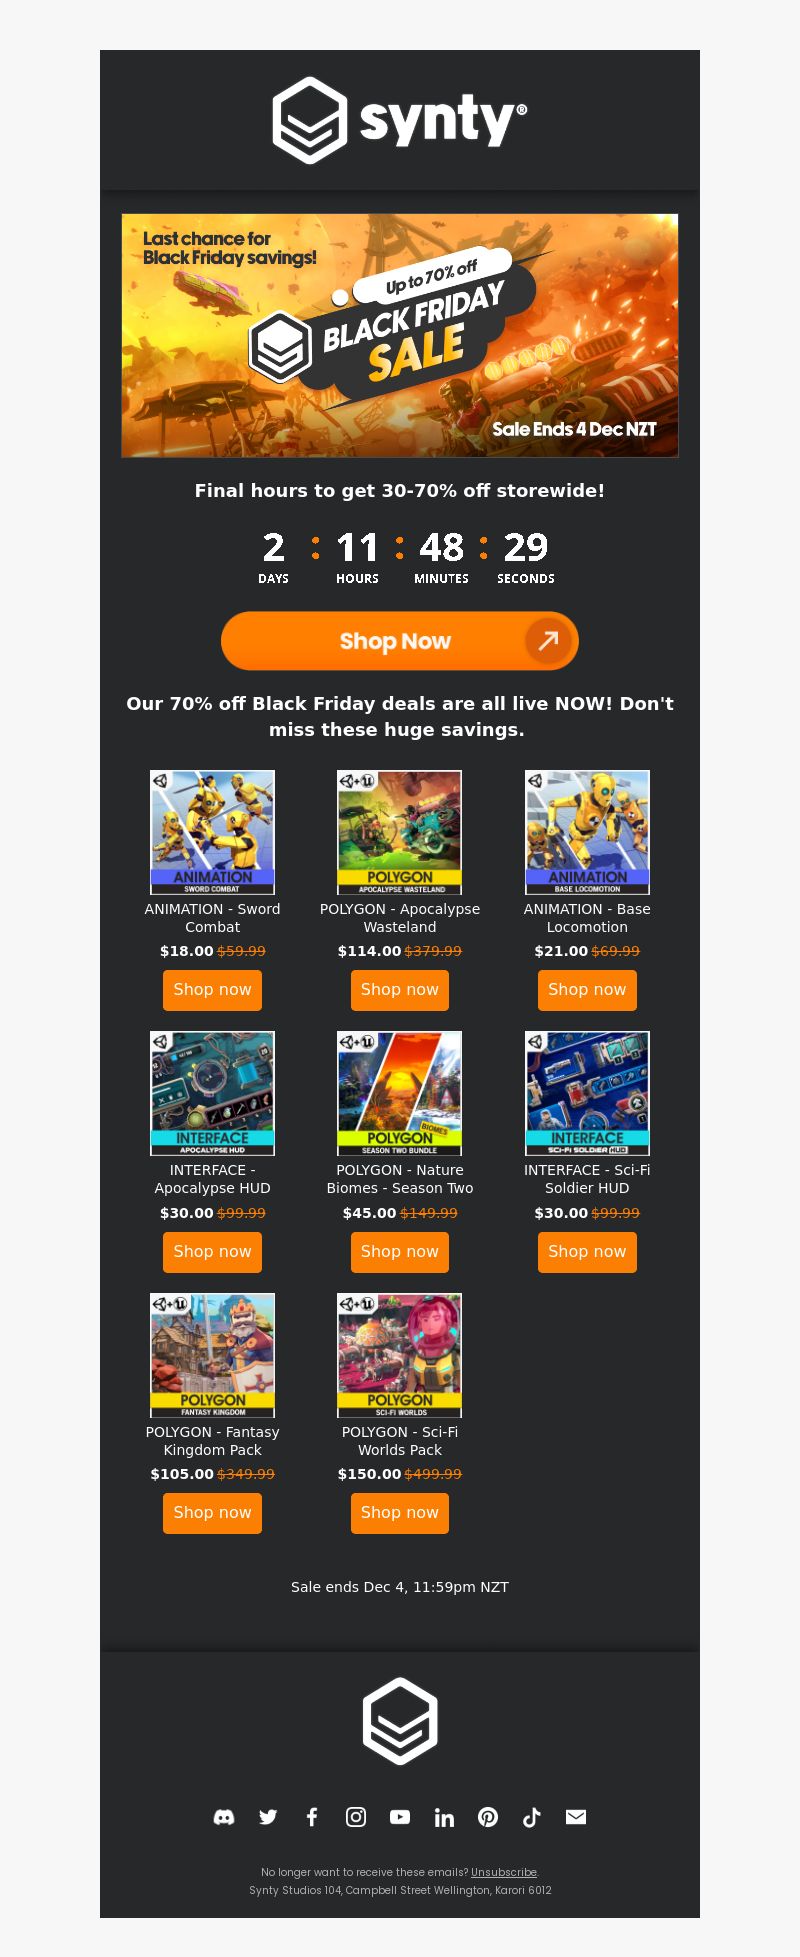Open the LinkedIn social icon
The image size is (800, 1957).
point(444,1817)
